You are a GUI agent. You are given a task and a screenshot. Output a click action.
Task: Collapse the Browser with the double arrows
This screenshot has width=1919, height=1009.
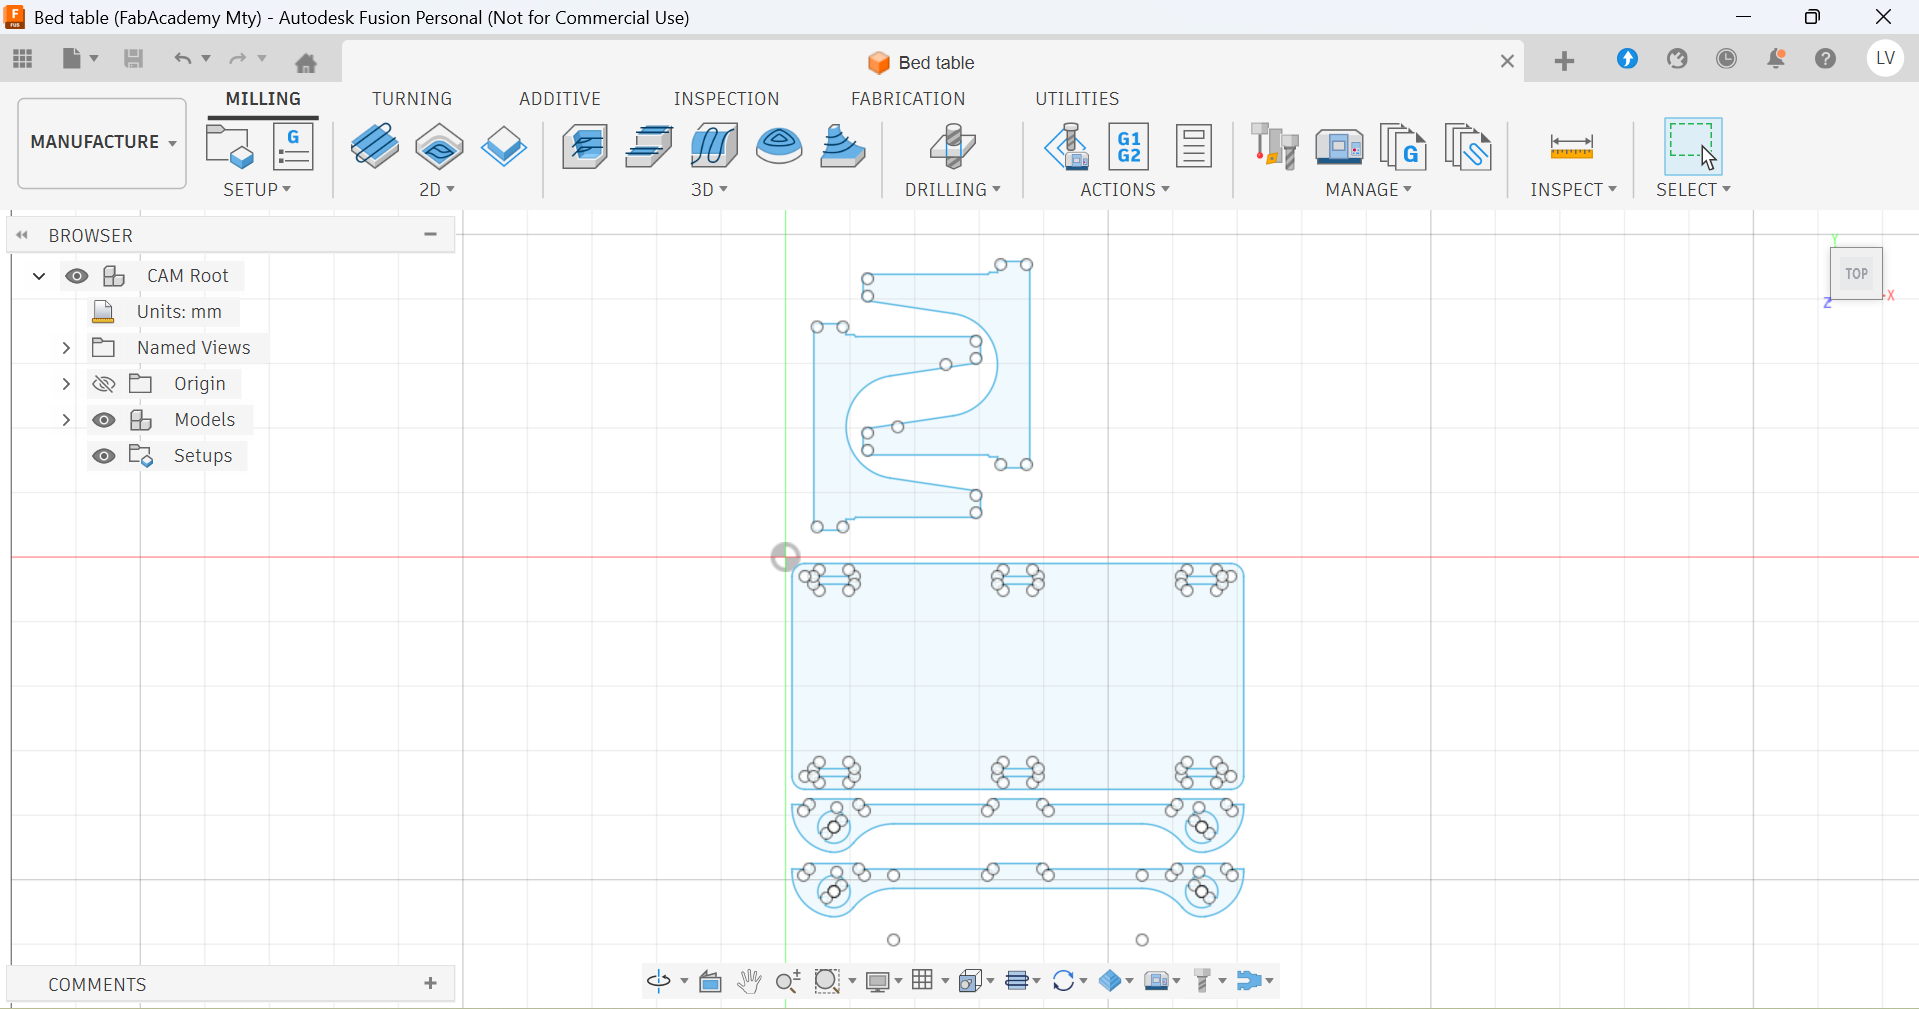22,236
